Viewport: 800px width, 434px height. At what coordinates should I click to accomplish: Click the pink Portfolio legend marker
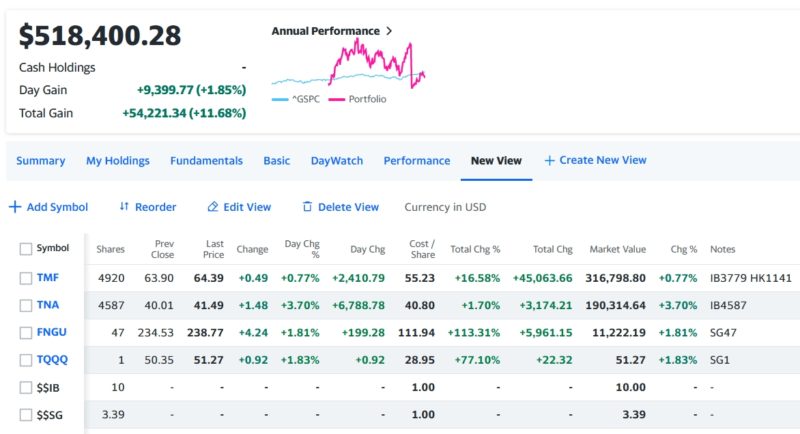point(337,99)
